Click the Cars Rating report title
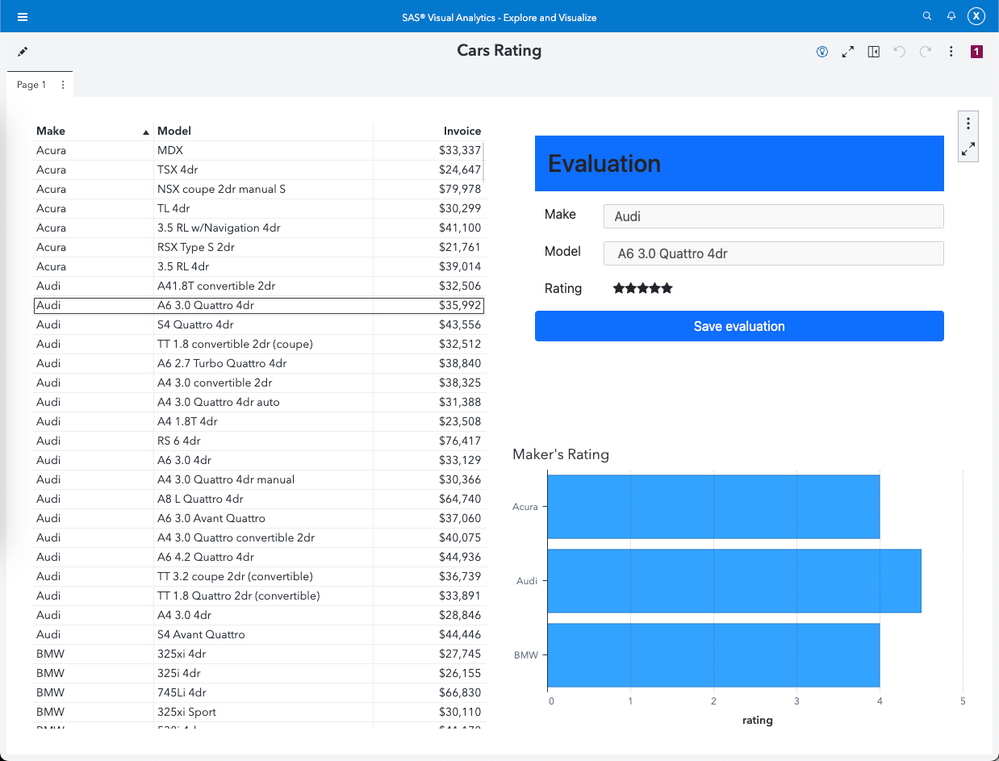The width and height of the screenshot is (999, 761). (499, 50)
